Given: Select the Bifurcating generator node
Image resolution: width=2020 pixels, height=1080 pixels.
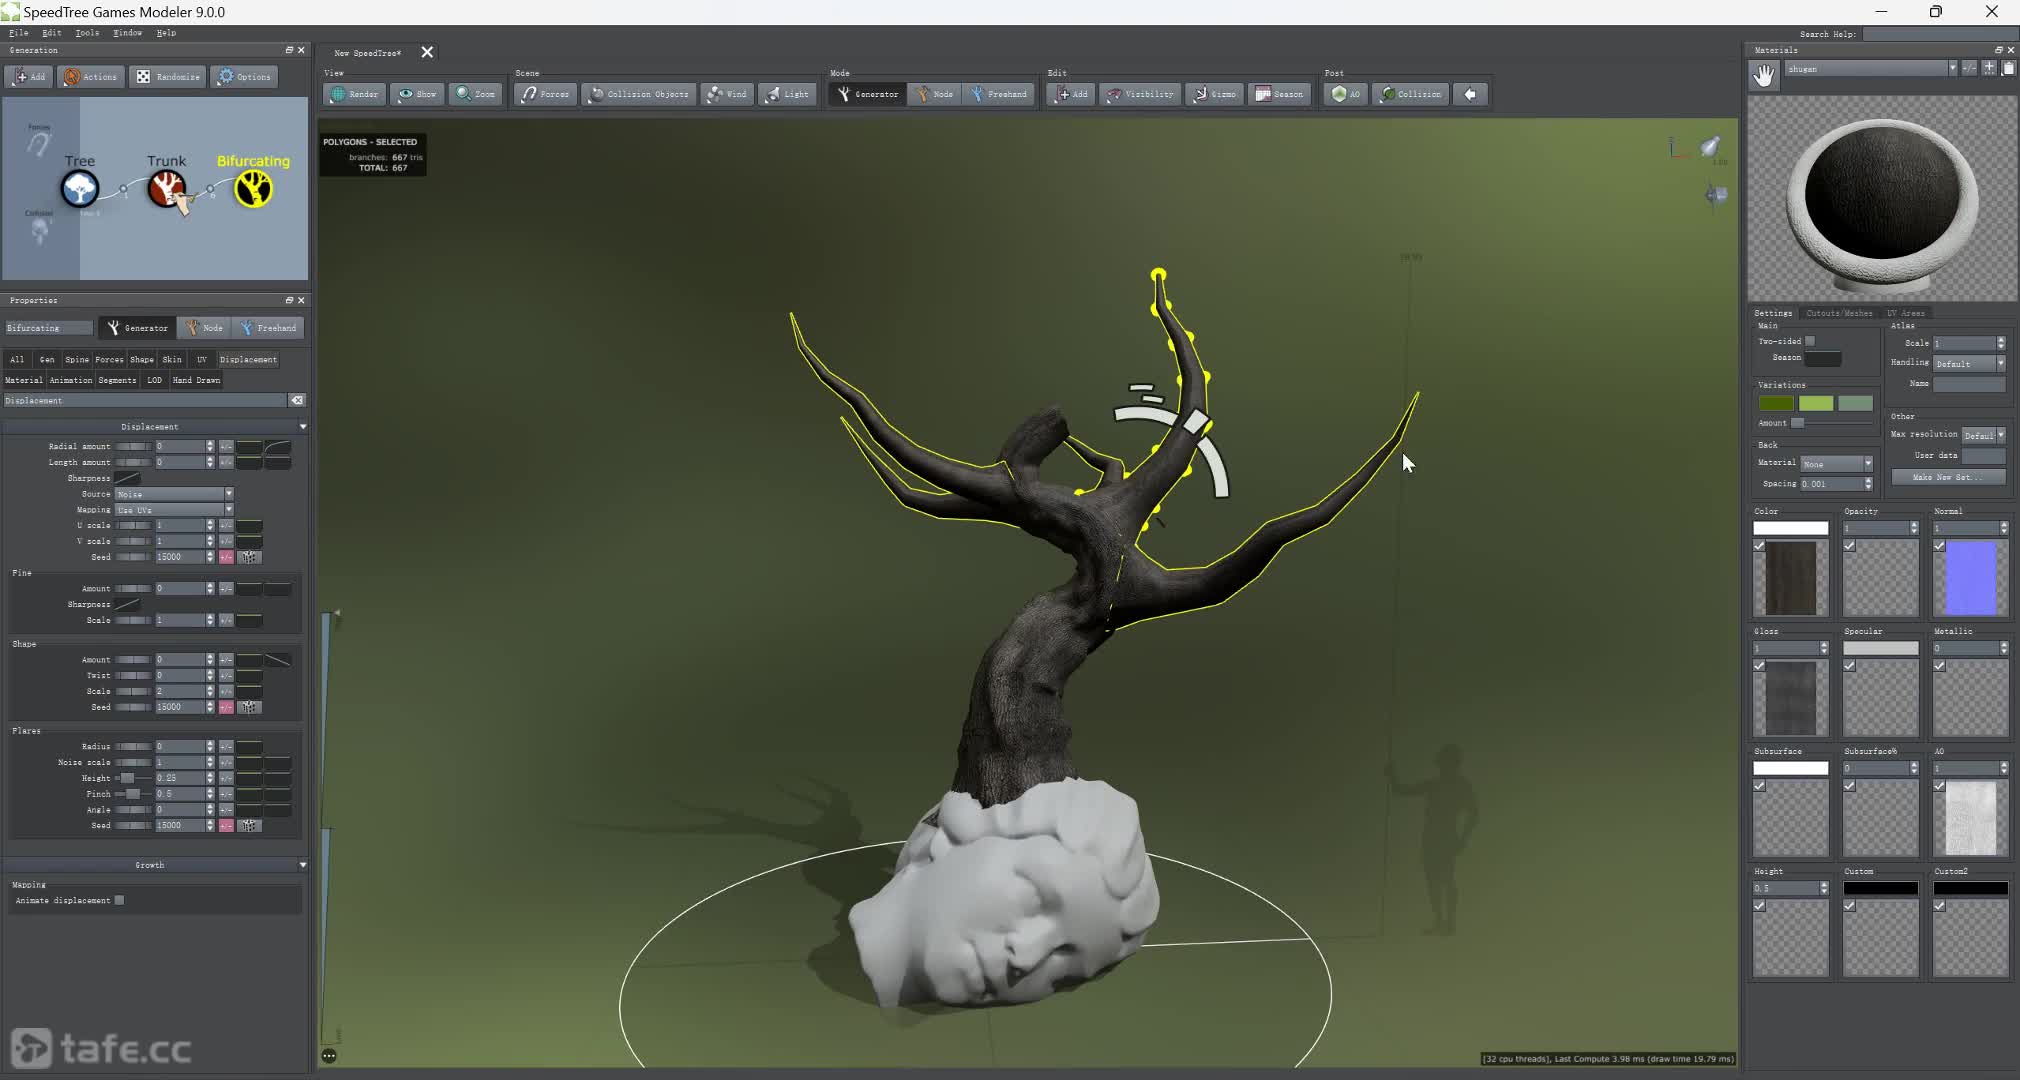Looking at the screenshot, I should pyautogui.click(x=253, y=188).
